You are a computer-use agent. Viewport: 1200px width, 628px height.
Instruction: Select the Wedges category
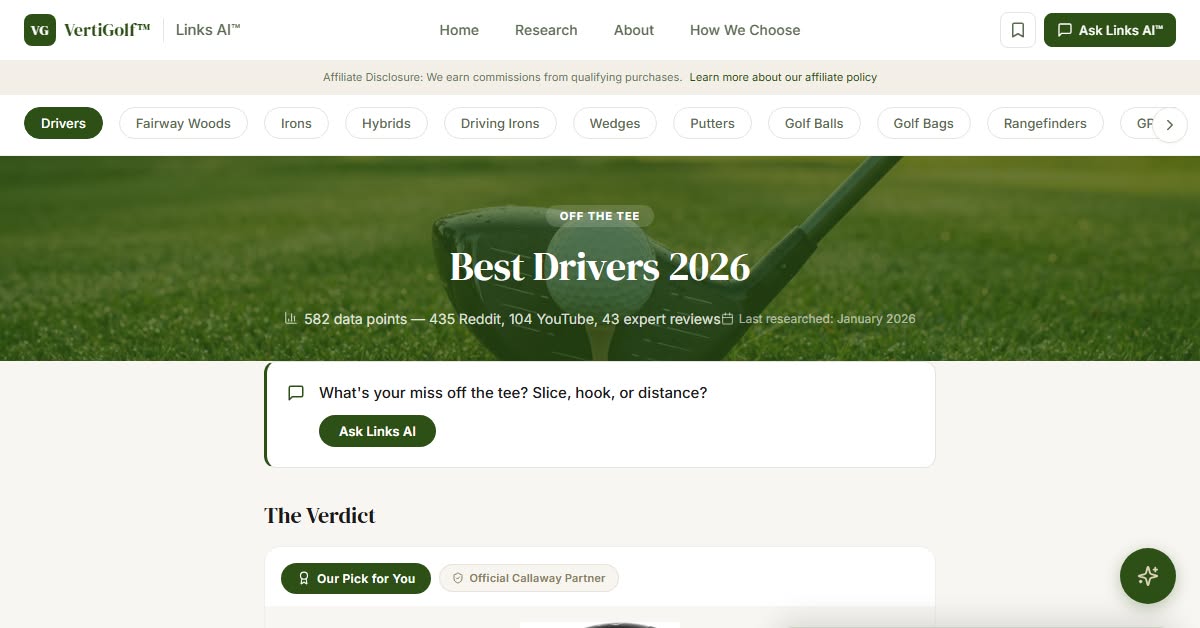[x=615, y=123]
